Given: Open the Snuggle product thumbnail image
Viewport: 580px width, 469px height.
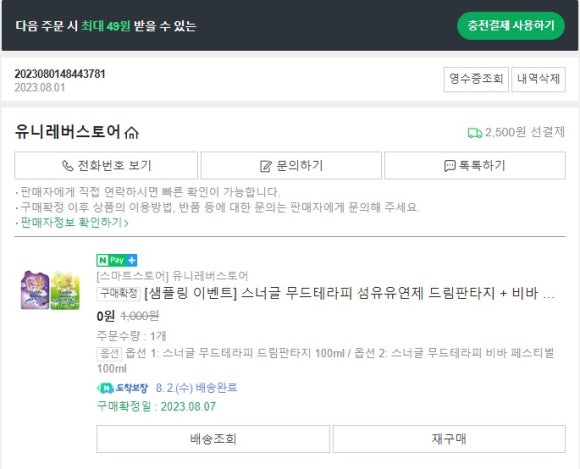Looking at the screenshot, I should [x=50, y=290].
